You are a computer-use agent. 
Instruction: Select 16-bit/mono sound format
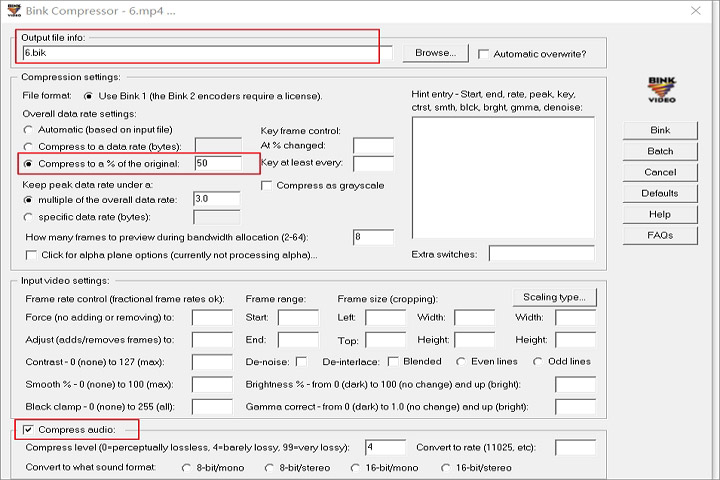pyautogui.click(x=355, y=468)
